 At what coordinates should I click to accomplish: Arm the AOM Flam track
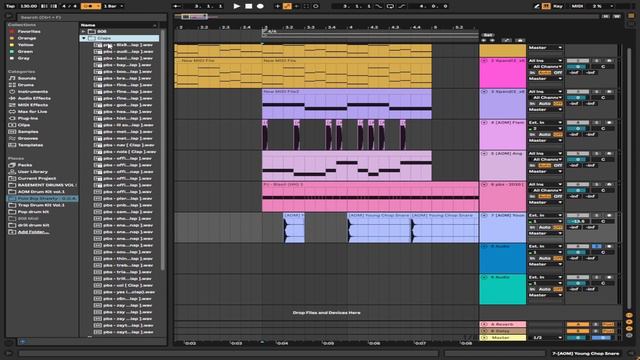point(609,122)
